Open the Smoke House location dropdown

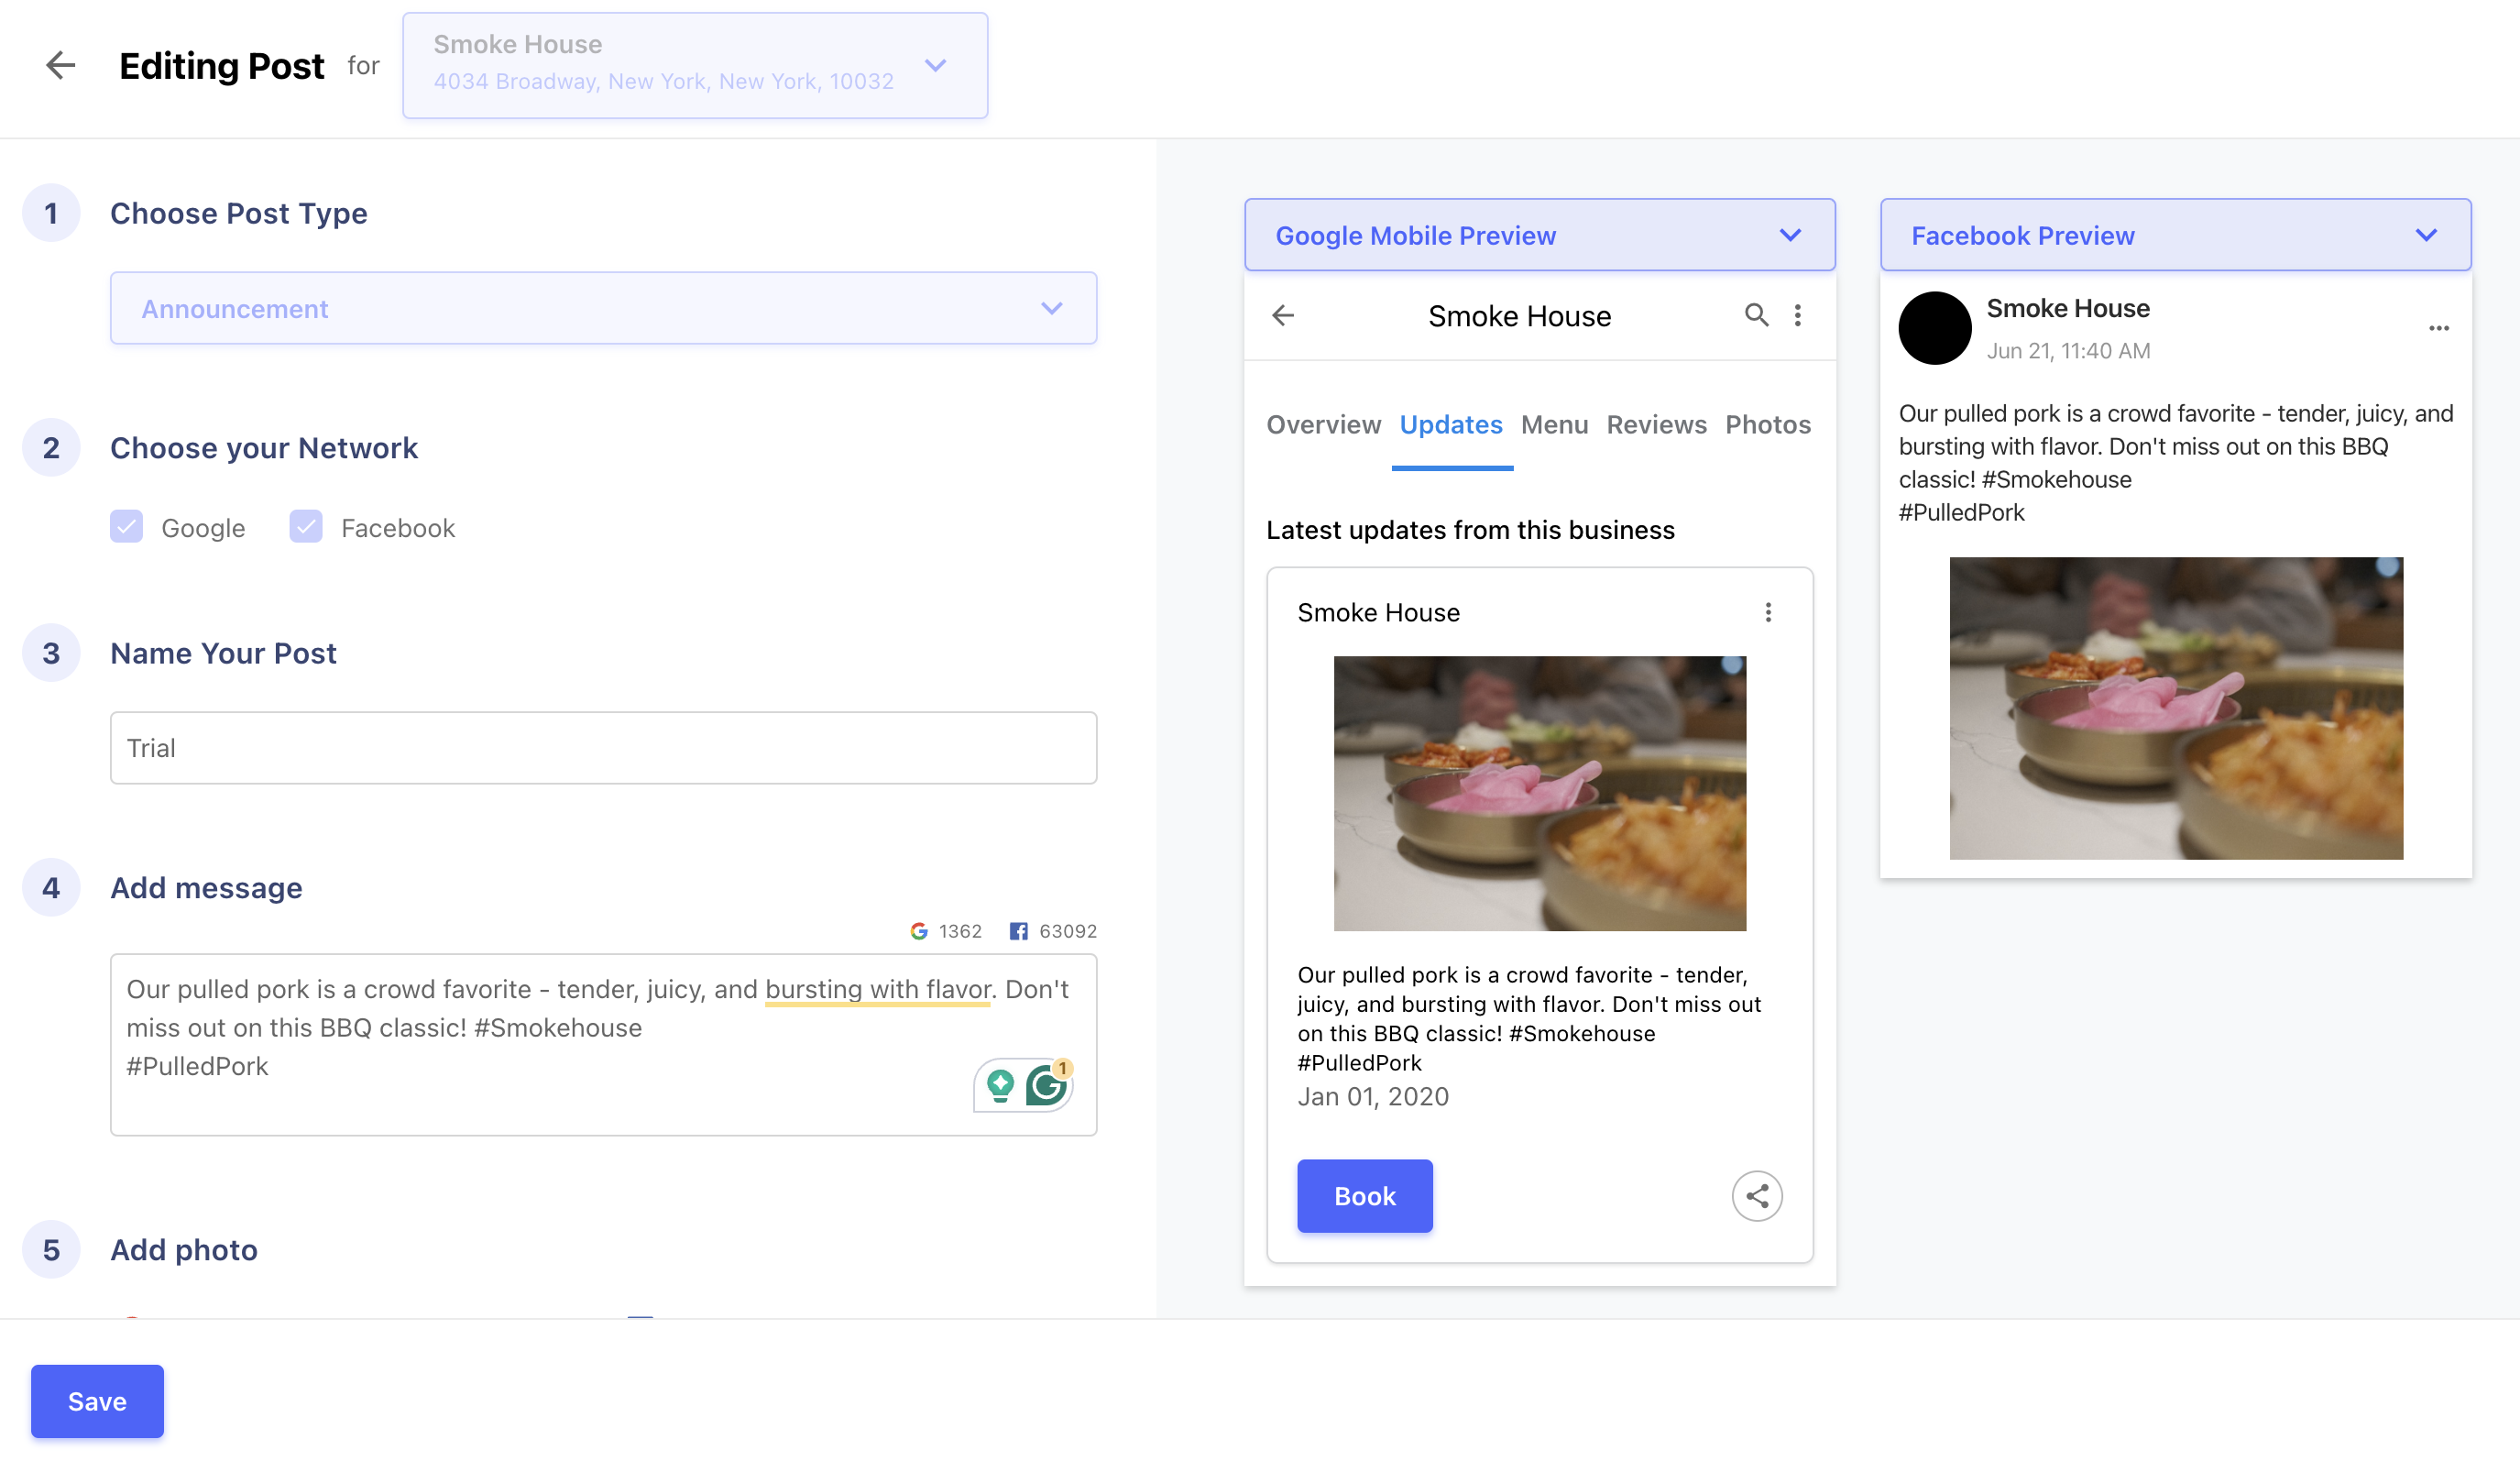[x=695, y=66]
